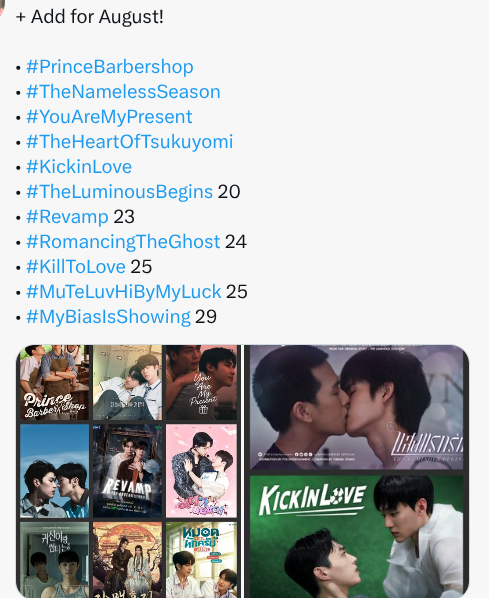
Task: Open the #TheHeartOfTsukuyomi hashtag
Action: (130, 142)
